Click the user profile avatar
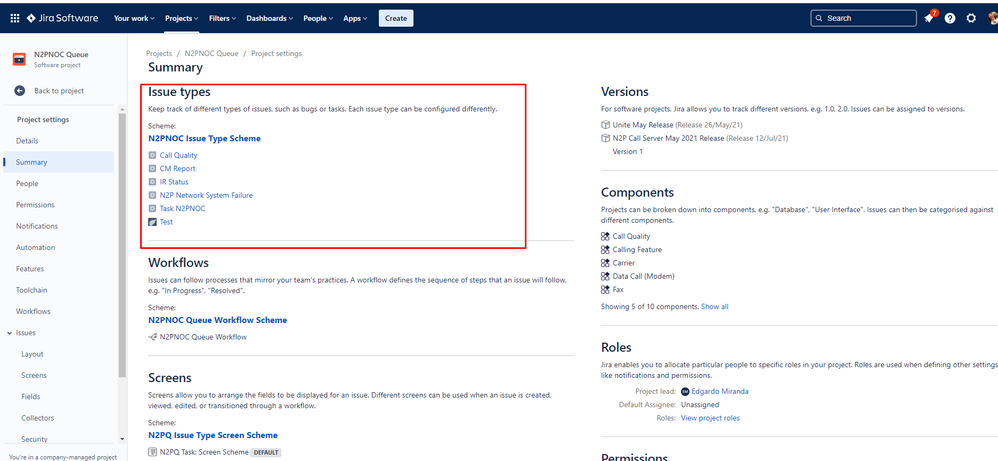 click(992, 18)
